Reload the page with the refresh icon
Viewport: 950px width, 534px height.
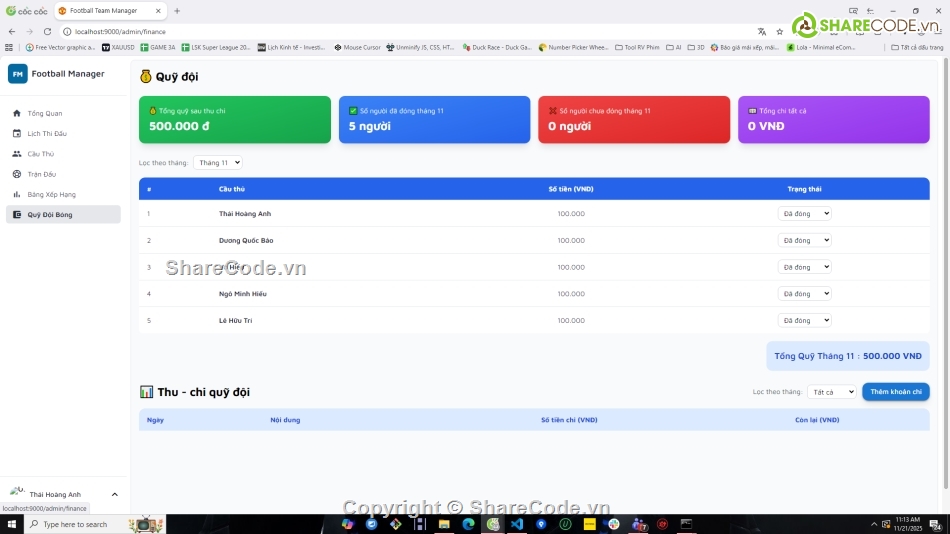tap(47, 32)
